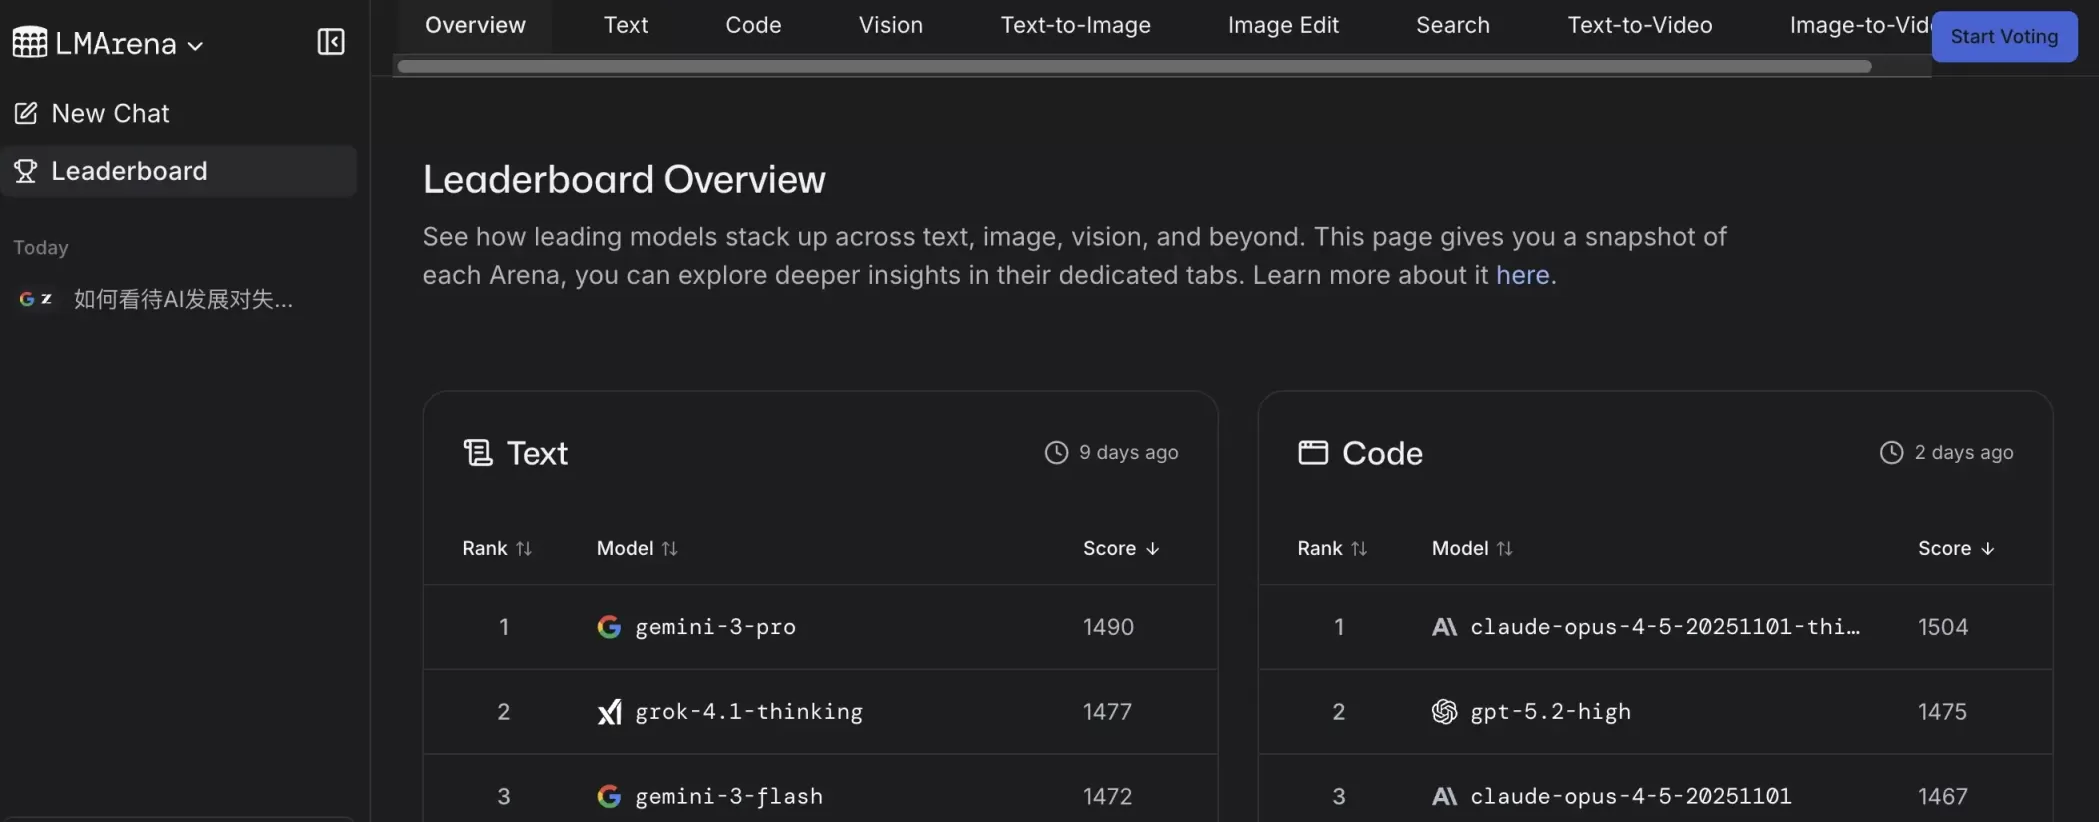Sort Code table using the Score arrow icon
Image resolution: width=2099 pixels, height=822 pixels.
click(1988, 549)
